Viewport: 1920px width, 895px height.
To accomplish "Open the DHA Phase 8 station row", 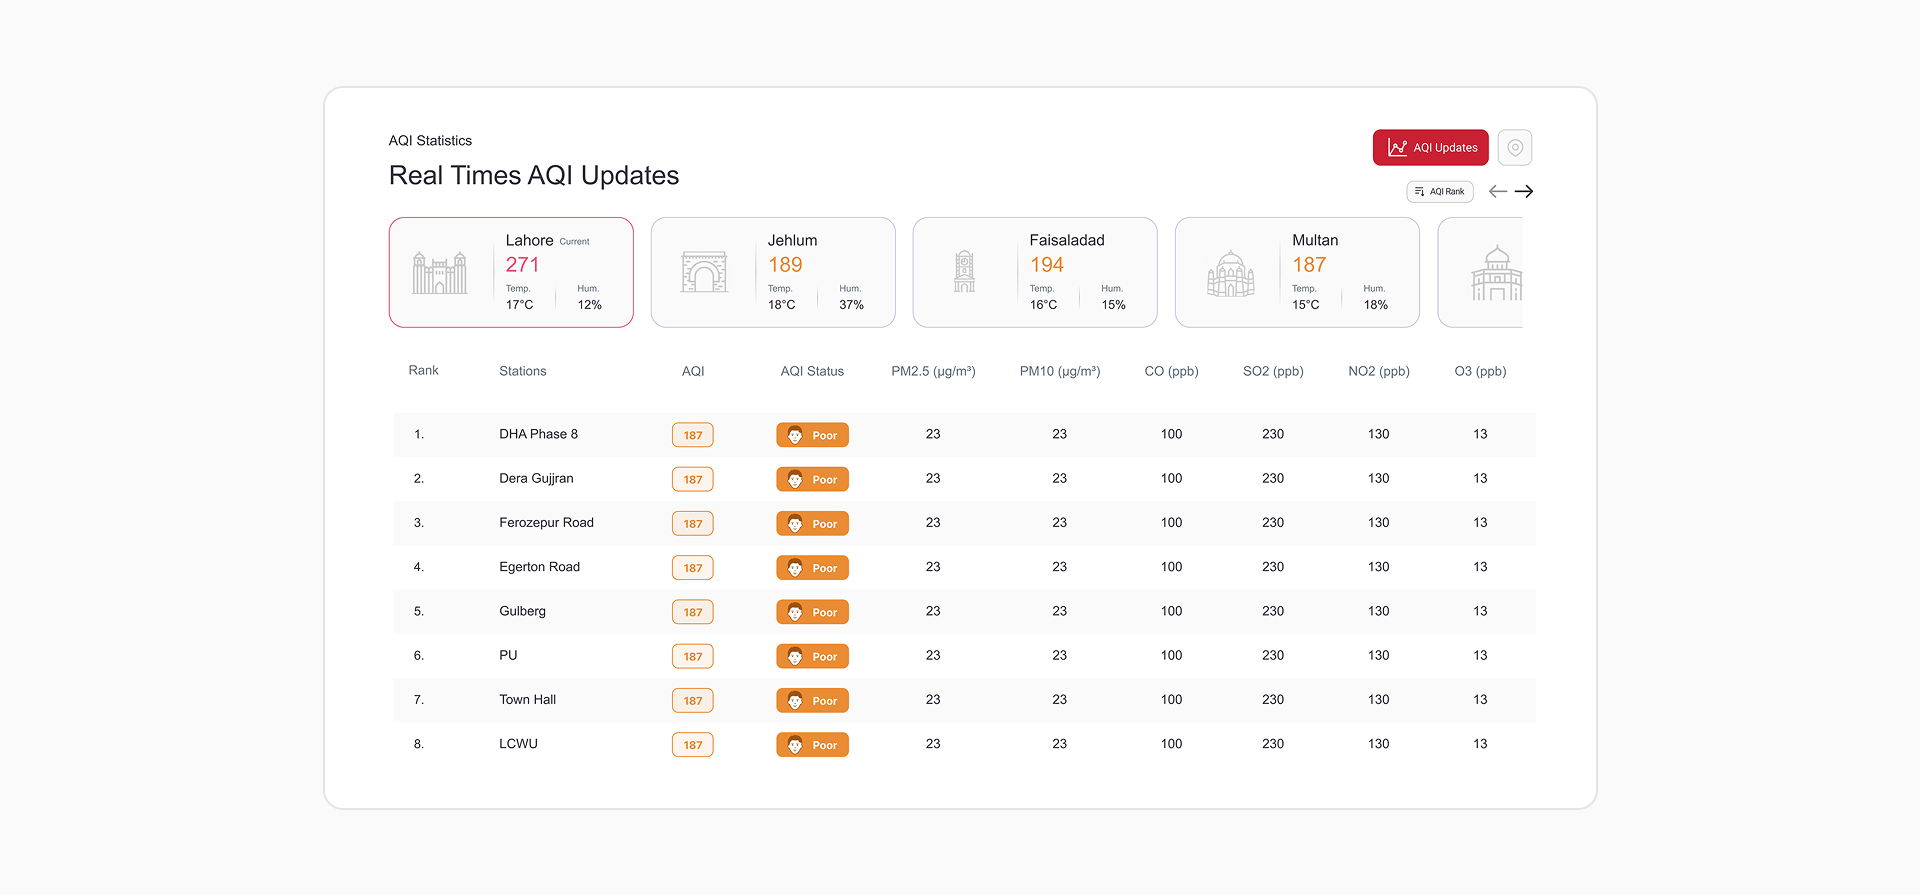I will click(538, 434).
